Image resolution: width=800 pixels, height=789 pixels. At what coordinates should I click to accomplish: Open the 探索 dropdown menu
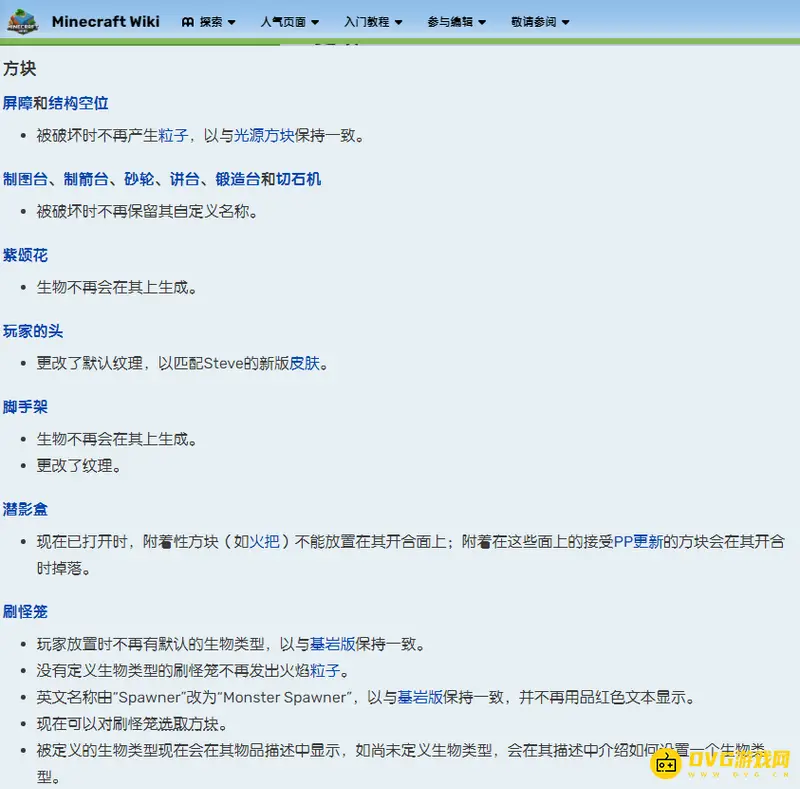point(209,22)
